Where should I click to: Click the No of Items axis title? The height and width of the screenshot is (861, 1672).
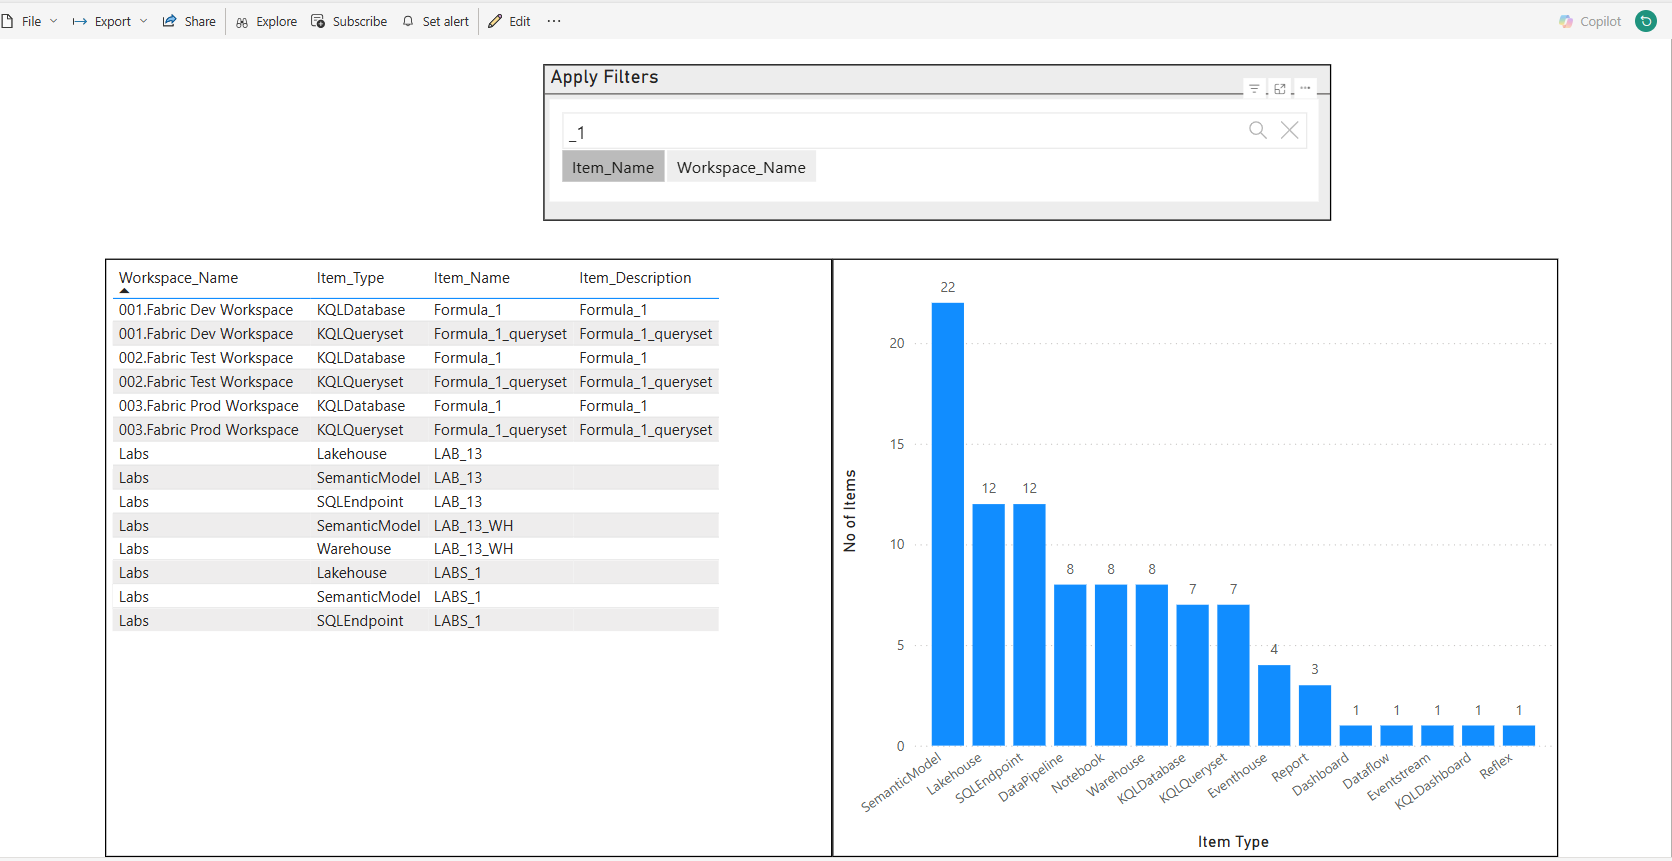[x=850, y=511]
